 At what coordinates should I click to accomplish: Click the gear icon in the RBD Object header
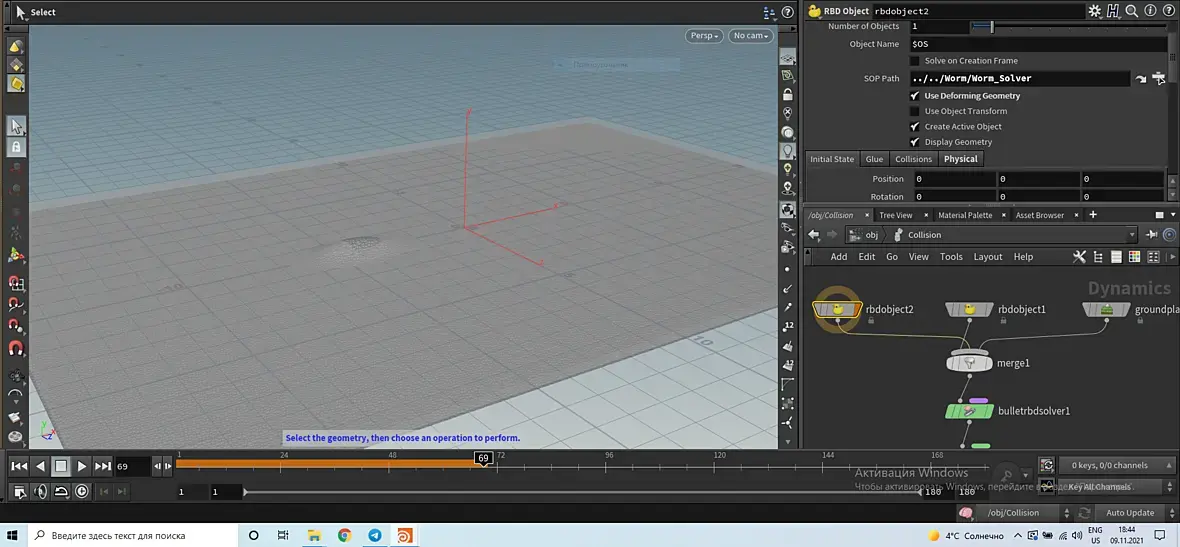[1094, 11]
